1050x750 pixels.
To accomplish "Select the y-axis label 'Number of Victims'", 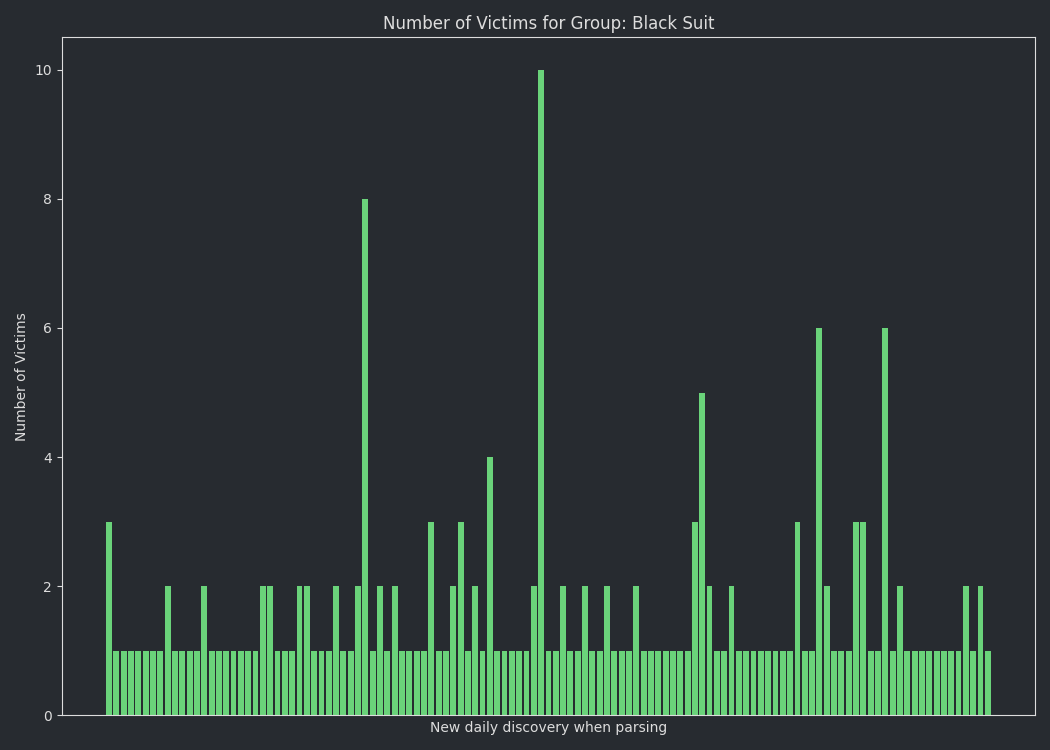I will (20, 377).
